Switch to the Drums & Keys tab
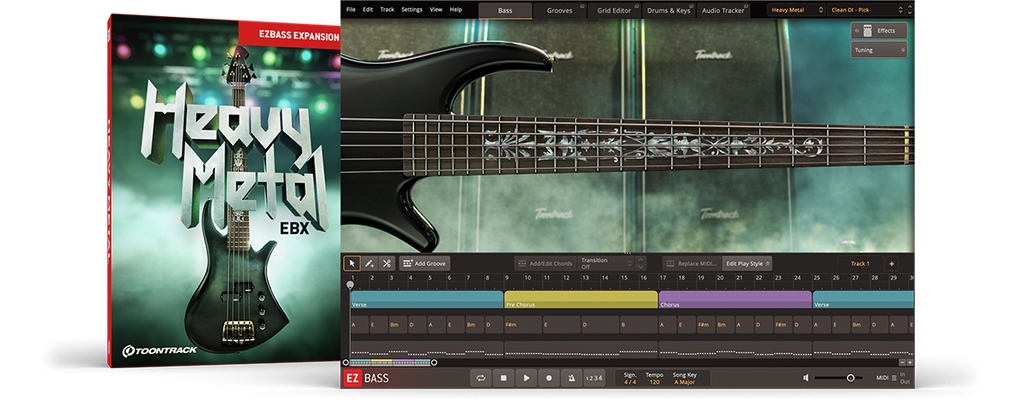This screenshot has width=1024, height=416. click(x=669, y=10)
